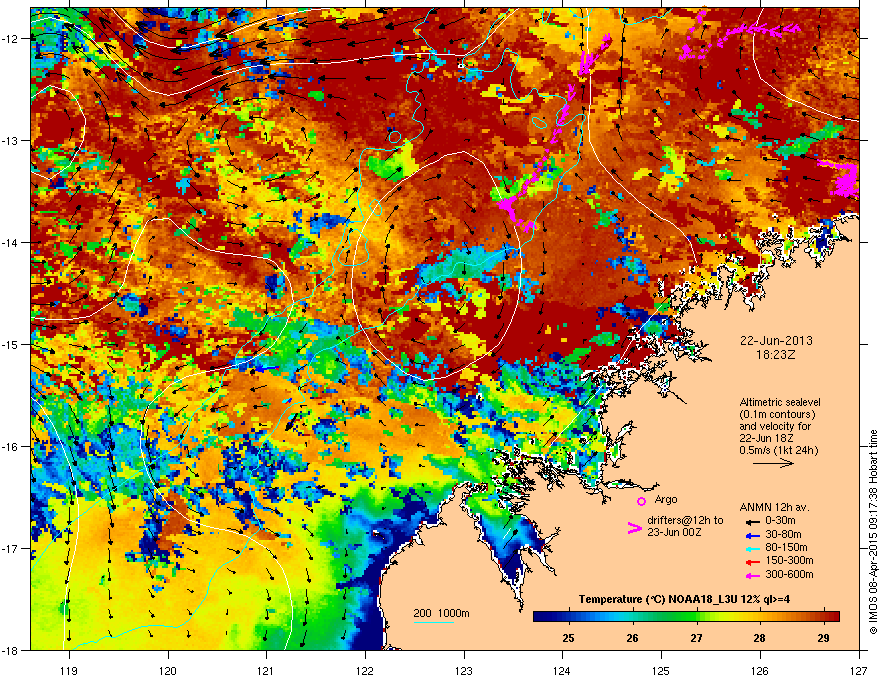
Task: Click the '80-150m' depth label
Action: click(786, 548)
